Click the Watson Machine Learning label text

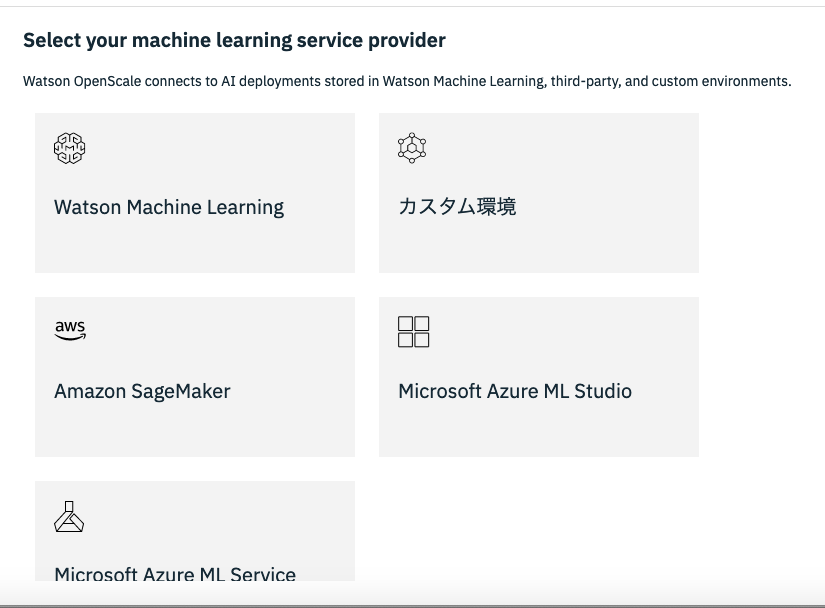pyautogui.click(x=168, y=207)
